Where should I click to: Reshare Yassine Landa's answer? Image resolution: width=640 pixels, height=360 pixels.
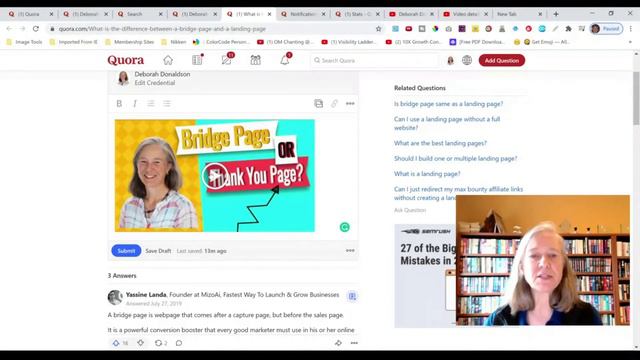[158, 343]
